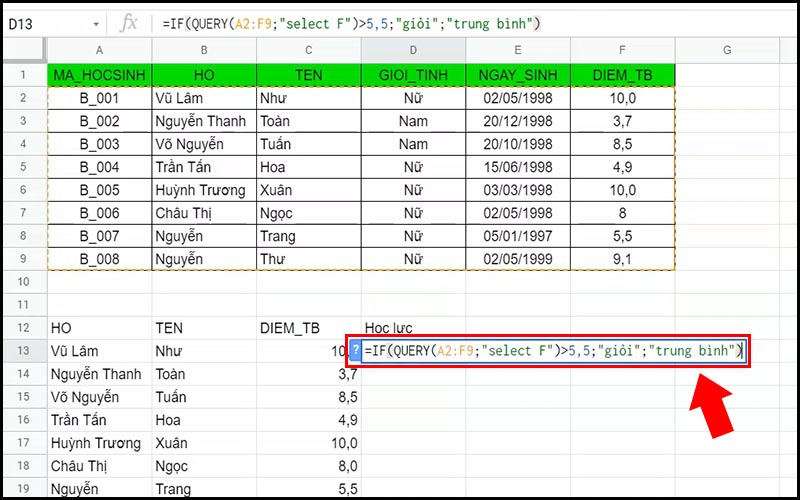Click cell B_005
The image size is (800, 500).
(x=99, y=190)
